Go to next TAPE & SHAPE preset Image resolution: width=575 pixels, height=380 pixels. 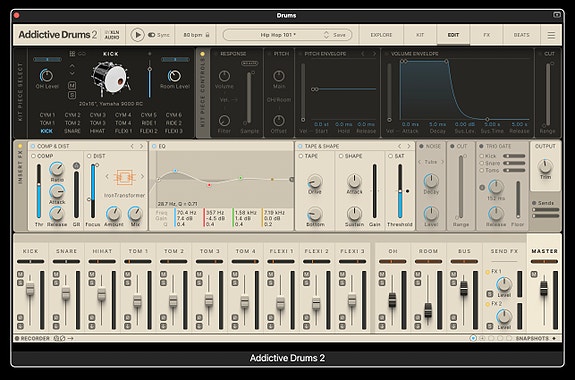click(x=409, y=146)
